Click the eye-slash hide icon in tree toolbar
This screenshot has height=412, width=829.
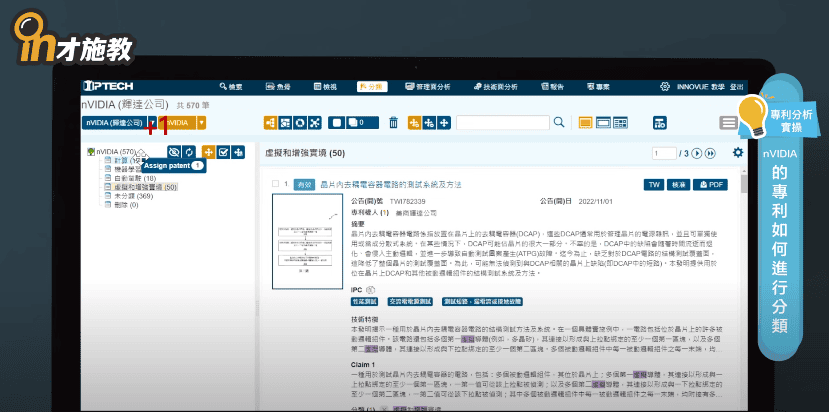(x=173, y=151)
